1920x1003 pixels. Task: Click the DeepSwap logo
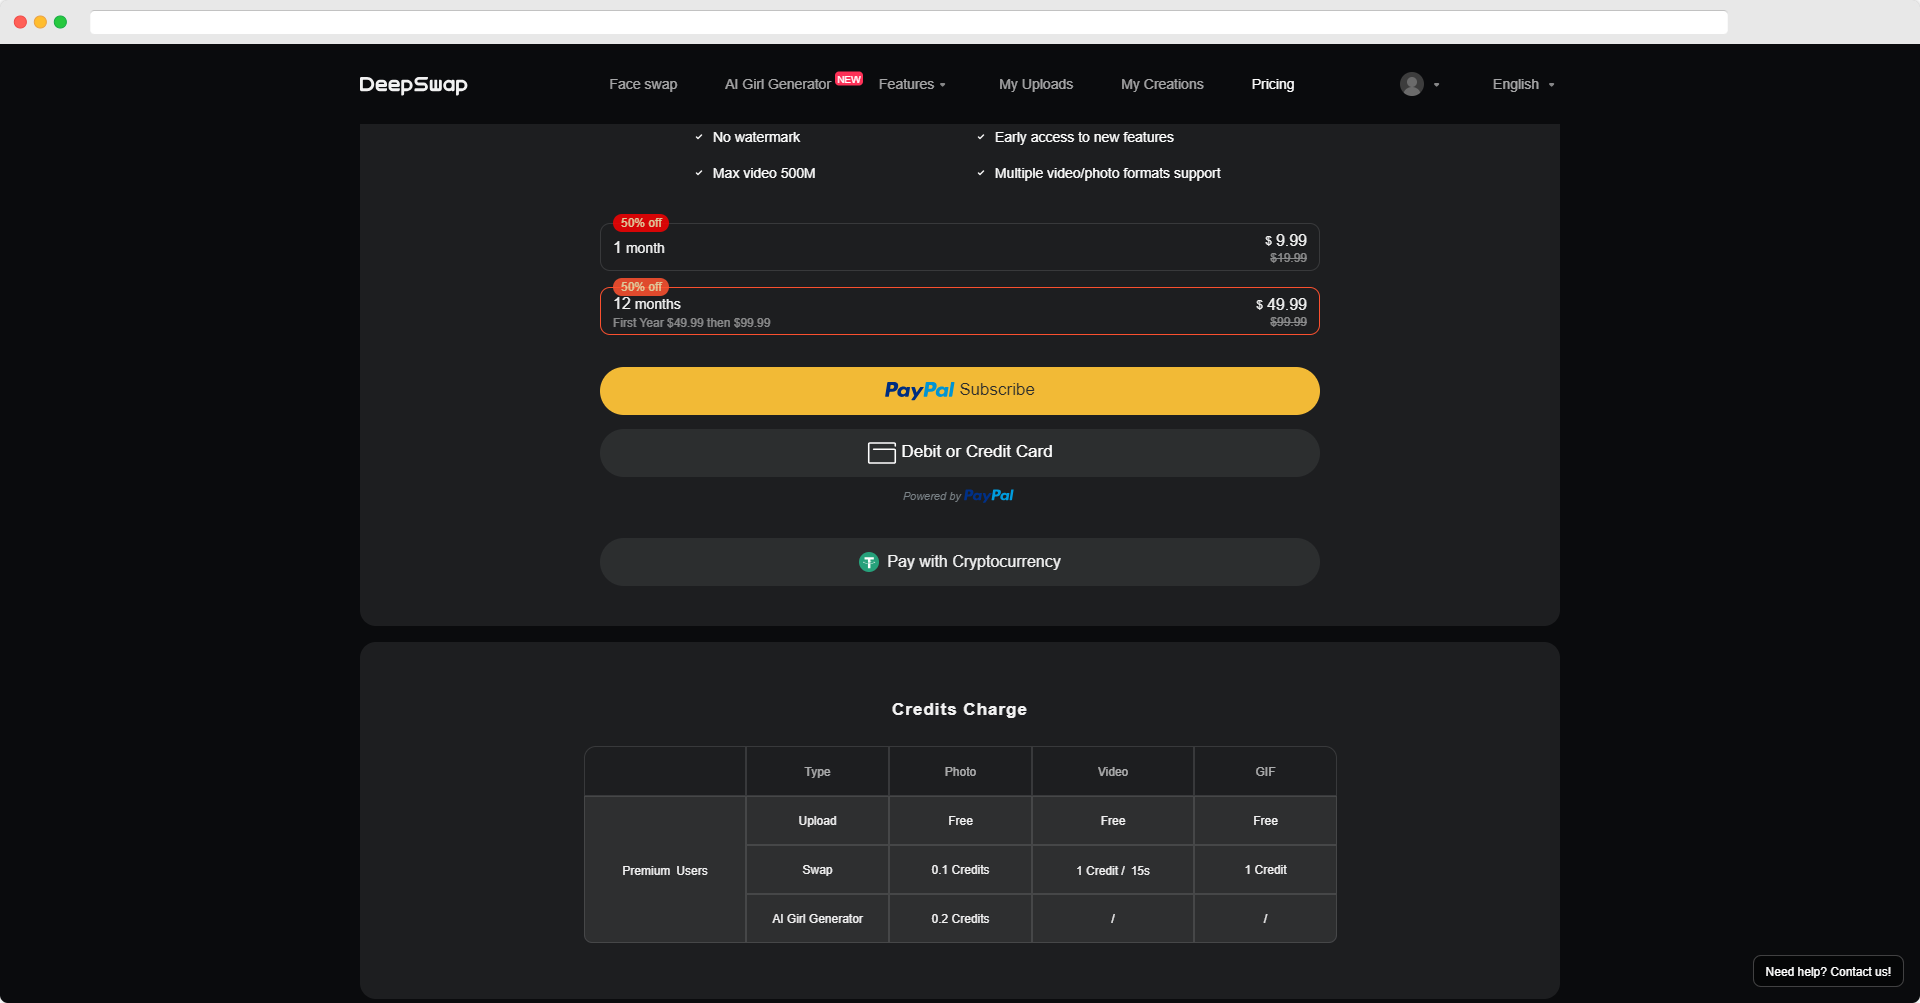[412, 85]
